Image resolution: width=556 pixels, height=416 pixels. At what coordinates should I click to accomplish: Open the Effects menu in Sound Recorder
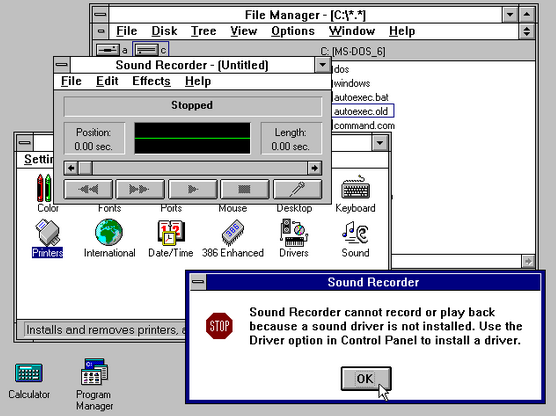(x=151, y=81)
